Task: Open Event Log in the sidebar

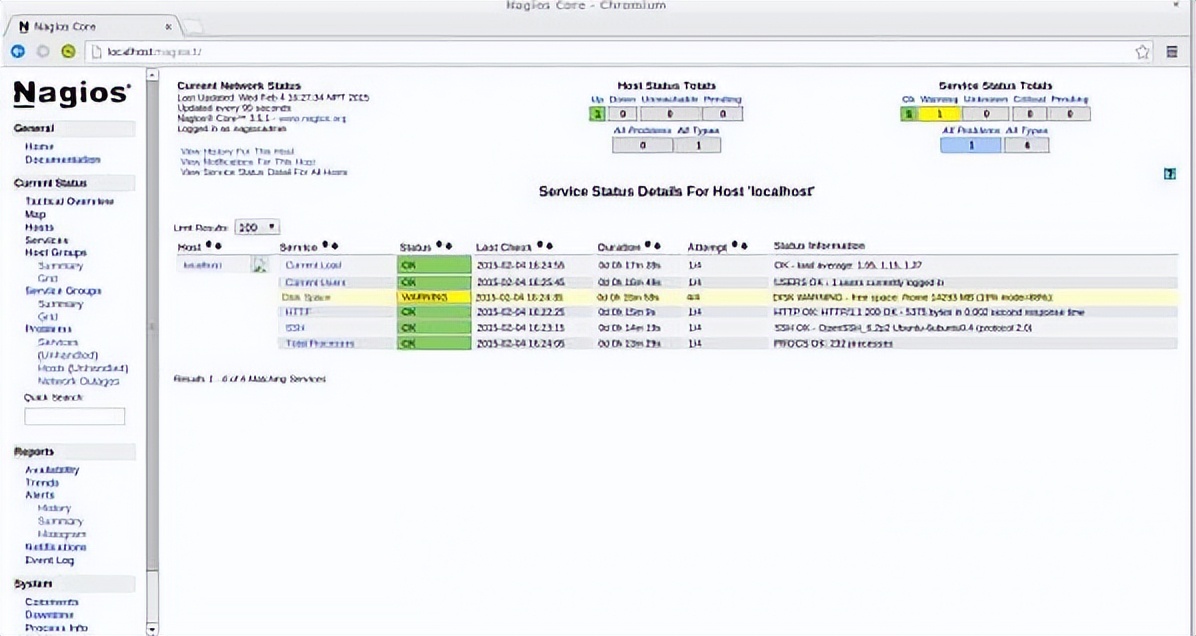Action: coord(50,560)
